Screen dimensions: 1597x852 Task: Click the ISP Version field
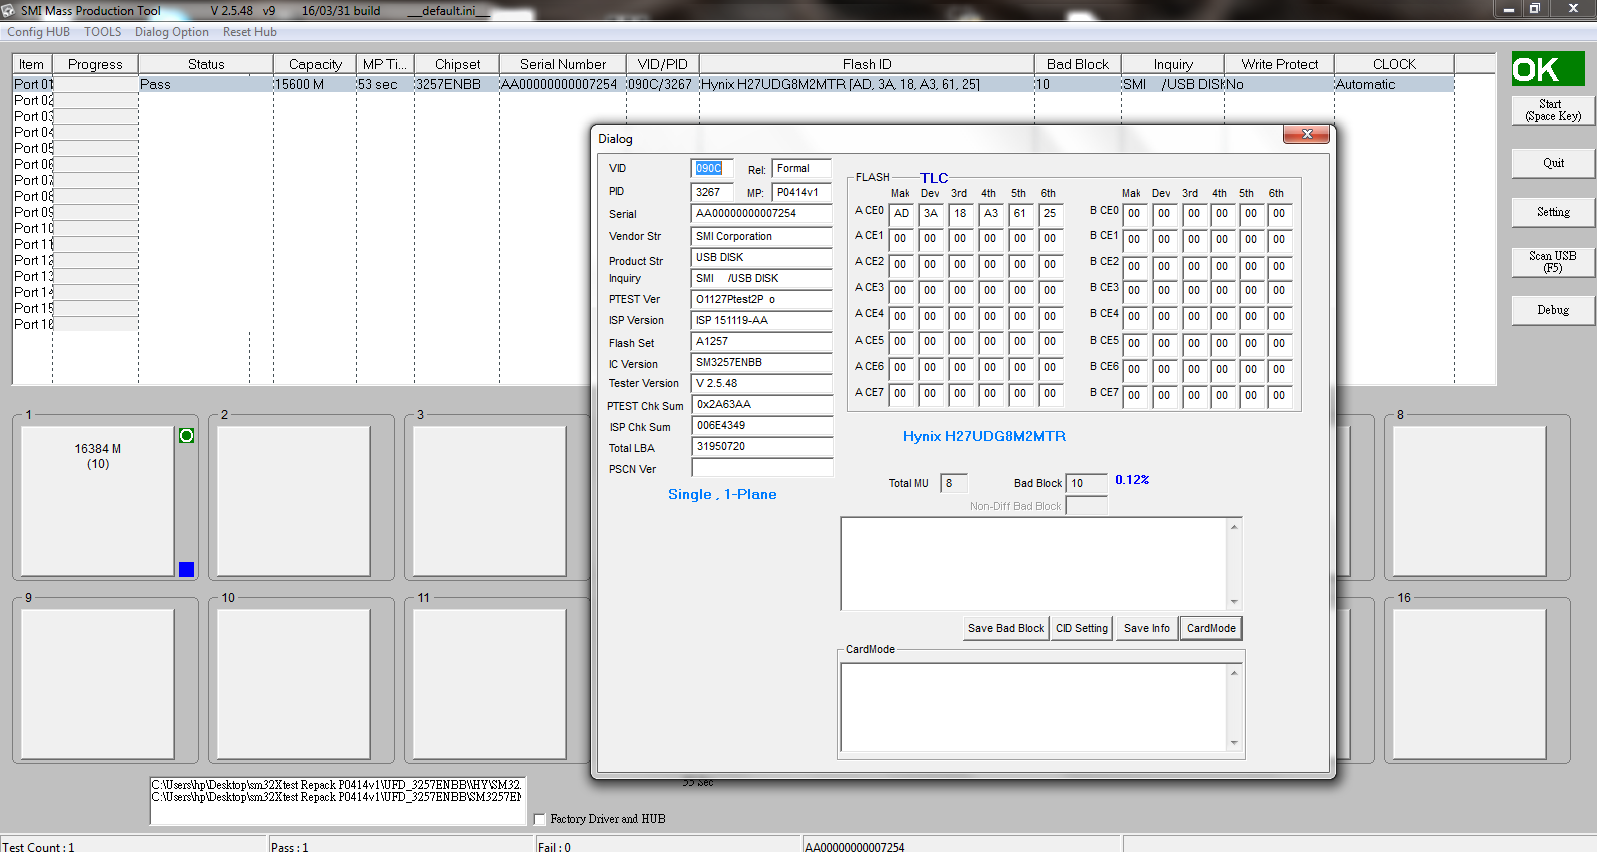[761, 320]
